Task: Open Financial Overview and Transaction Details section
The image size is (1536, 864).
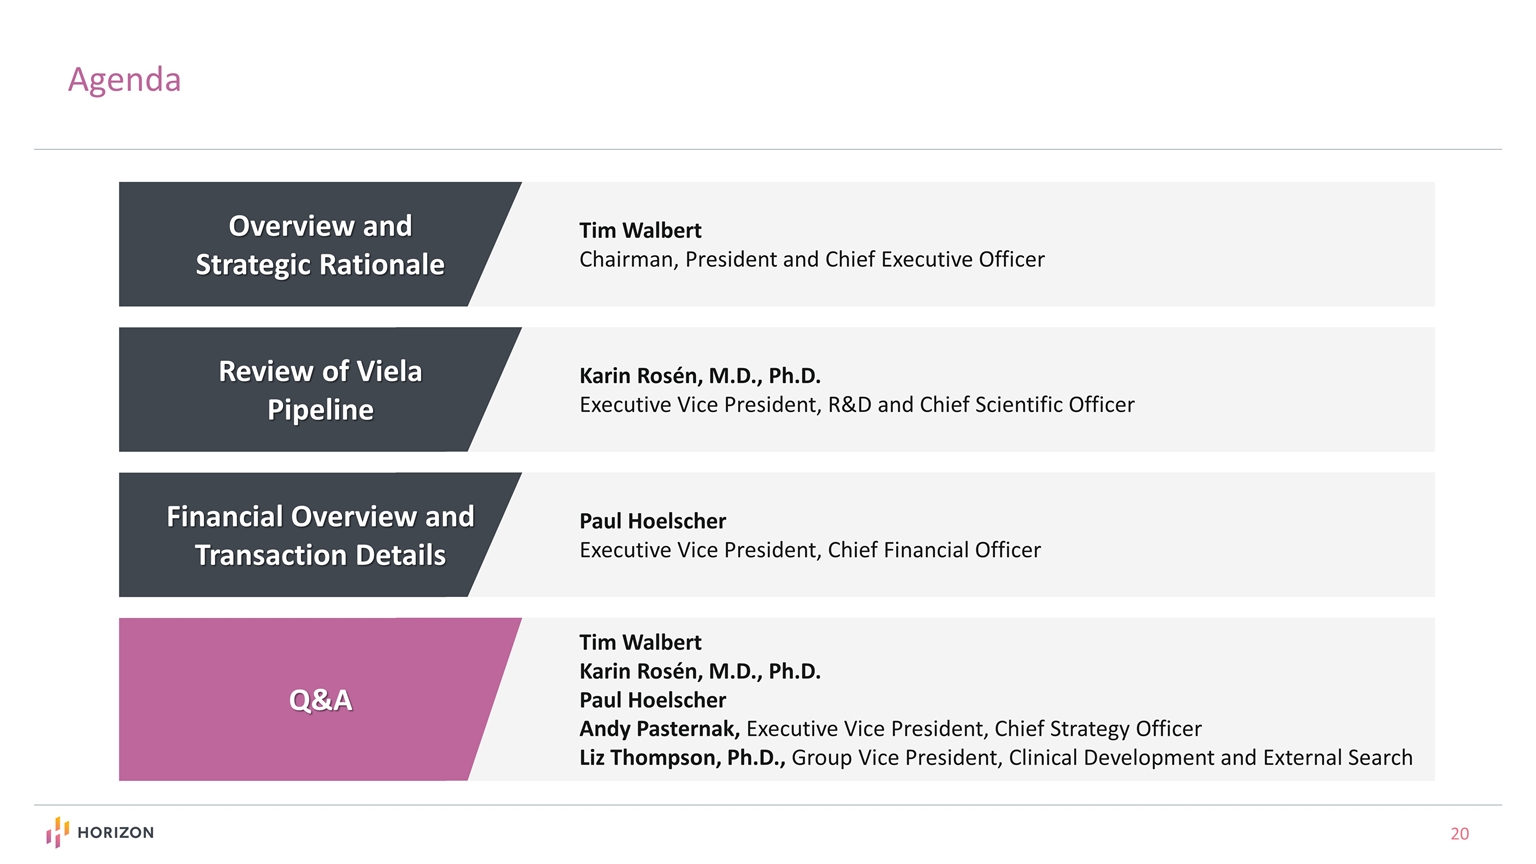Action: 319,535
